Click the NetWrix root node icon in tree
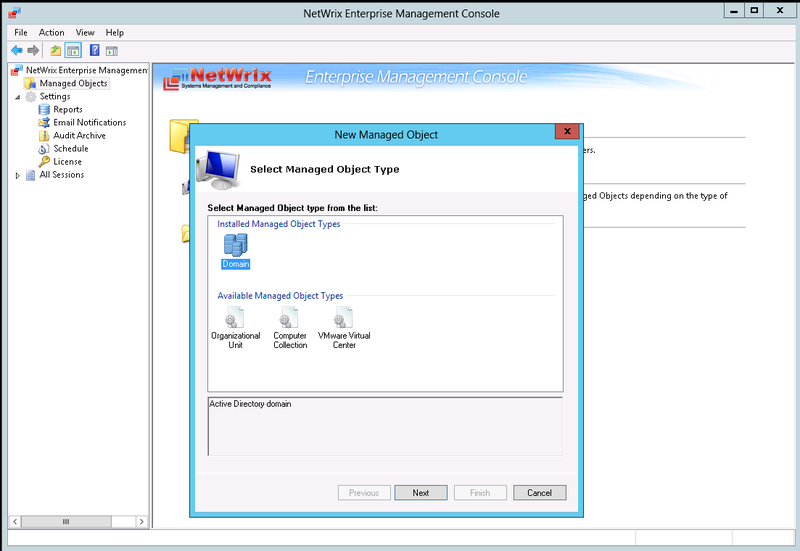 pos(17,70)
